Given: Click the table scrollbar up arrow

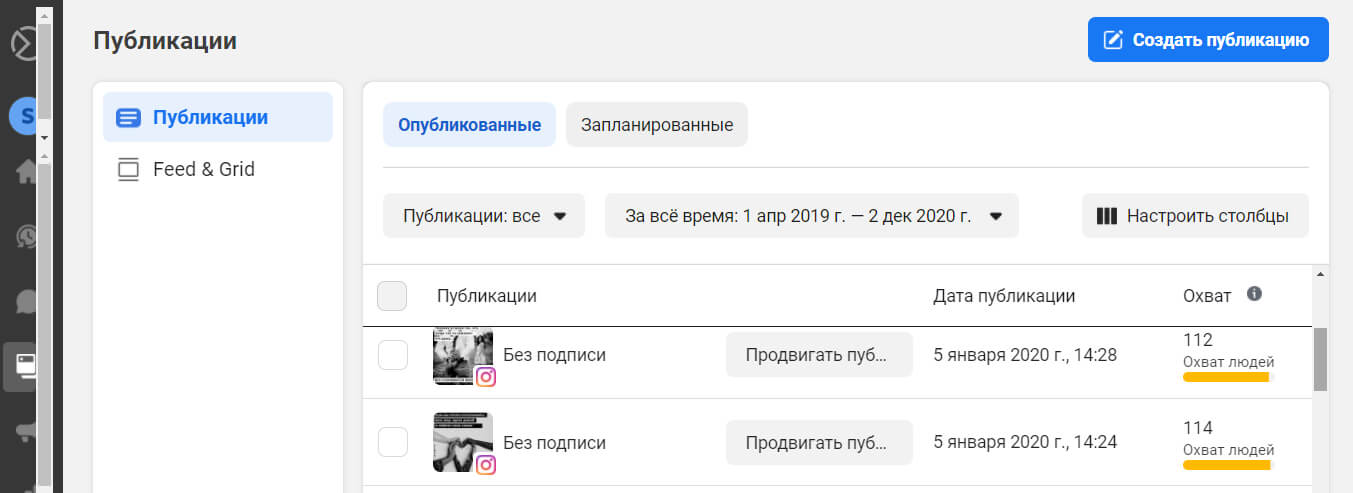Looking at the screenshot, I should coord(1320,274).
